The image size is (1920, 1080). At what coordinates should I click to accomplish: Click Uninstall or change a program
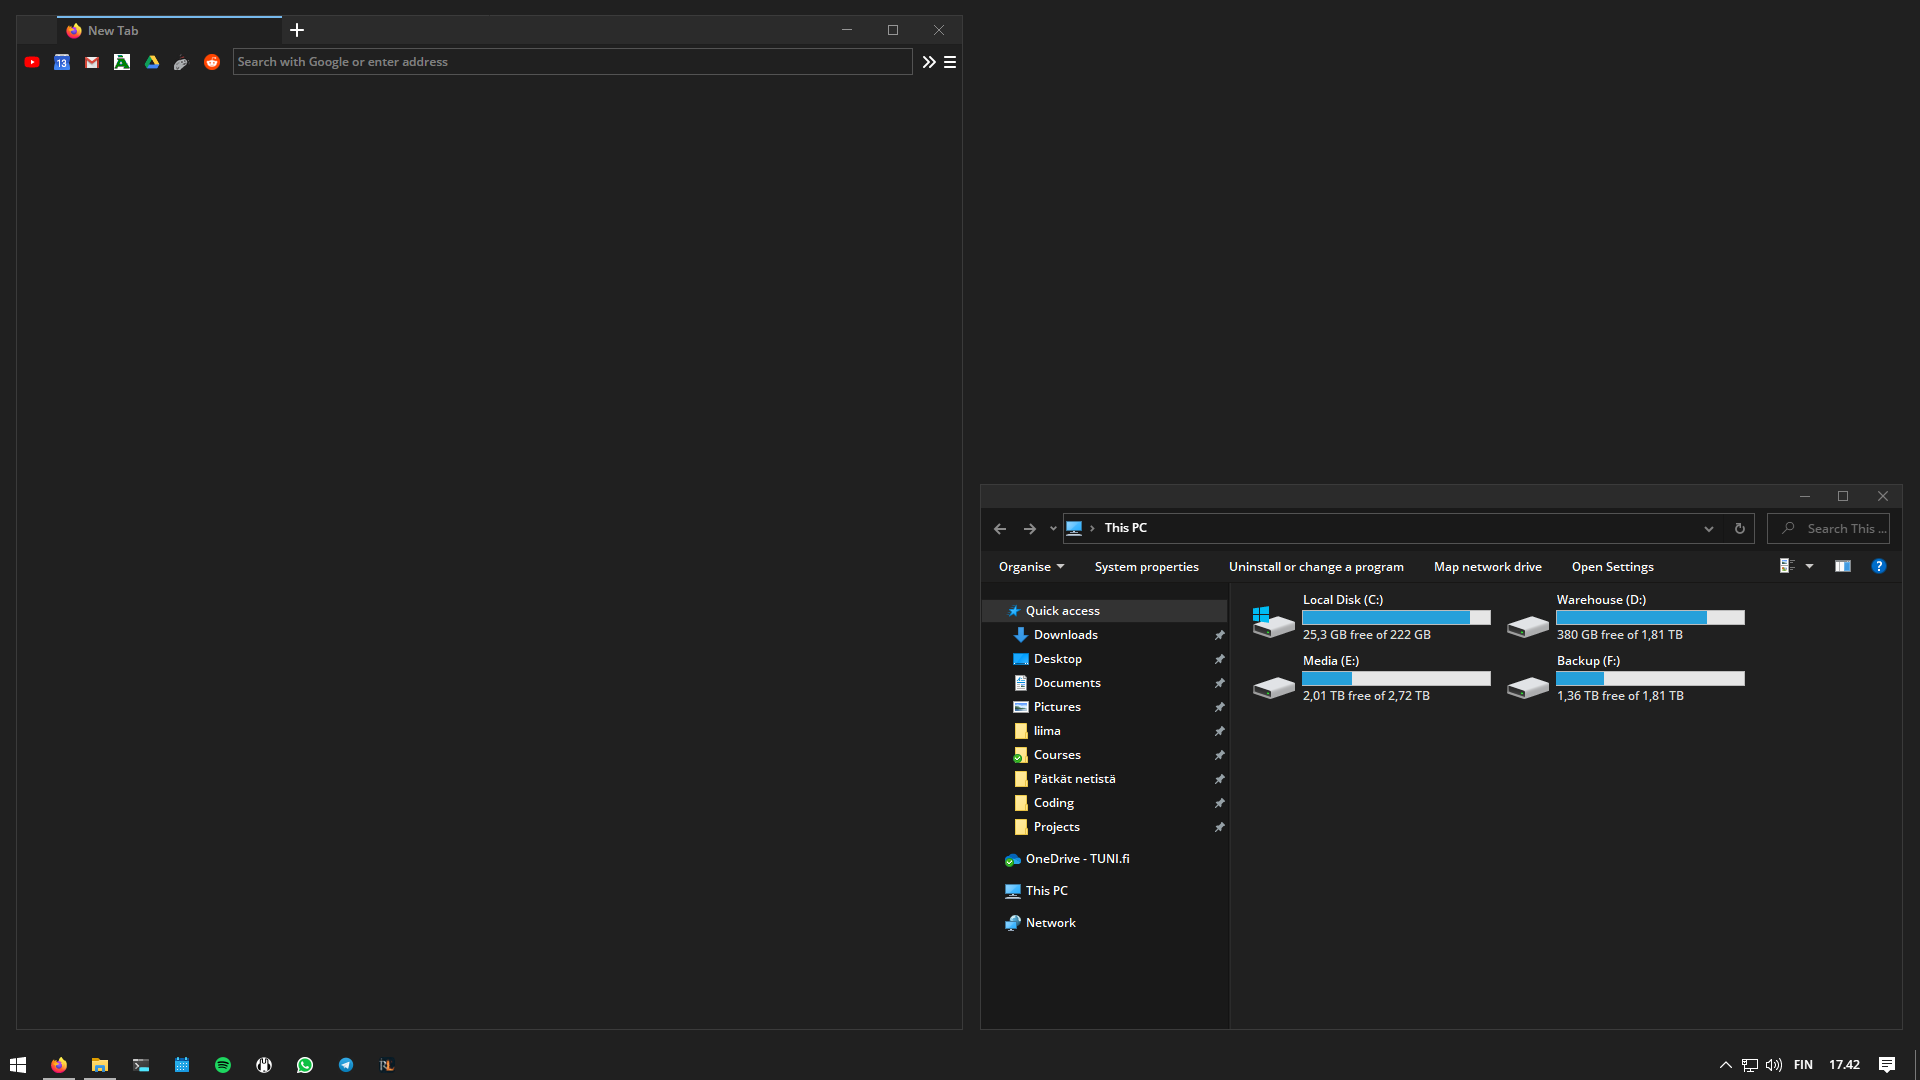coord(1316,567)
